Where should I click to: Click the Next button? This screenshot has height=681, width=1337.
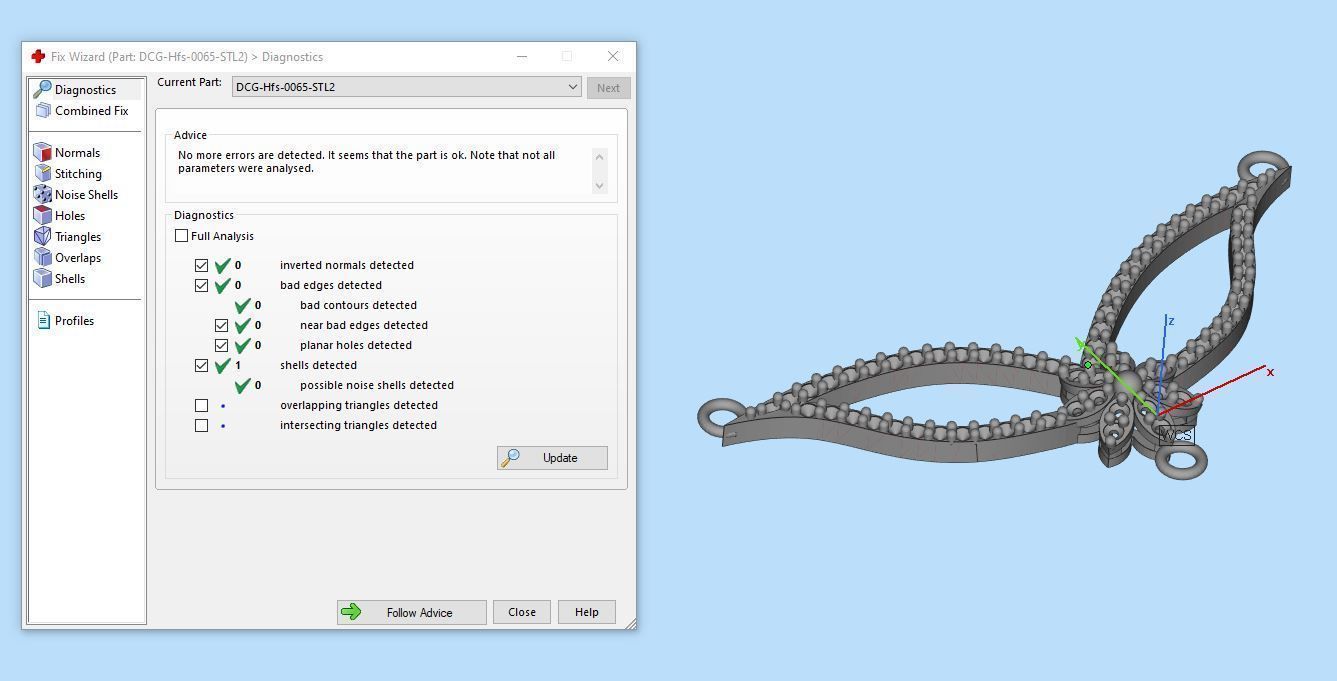[x=608, y=88]
